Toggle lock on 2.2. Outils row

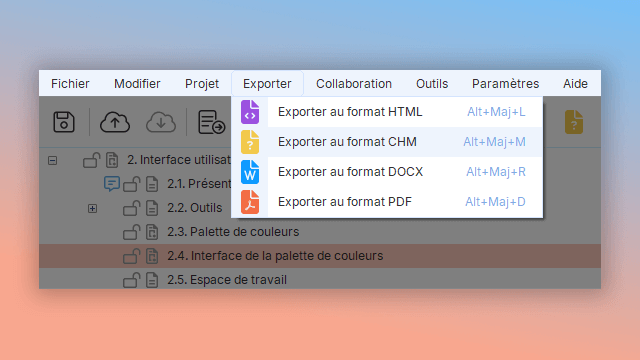coord(131,208)
